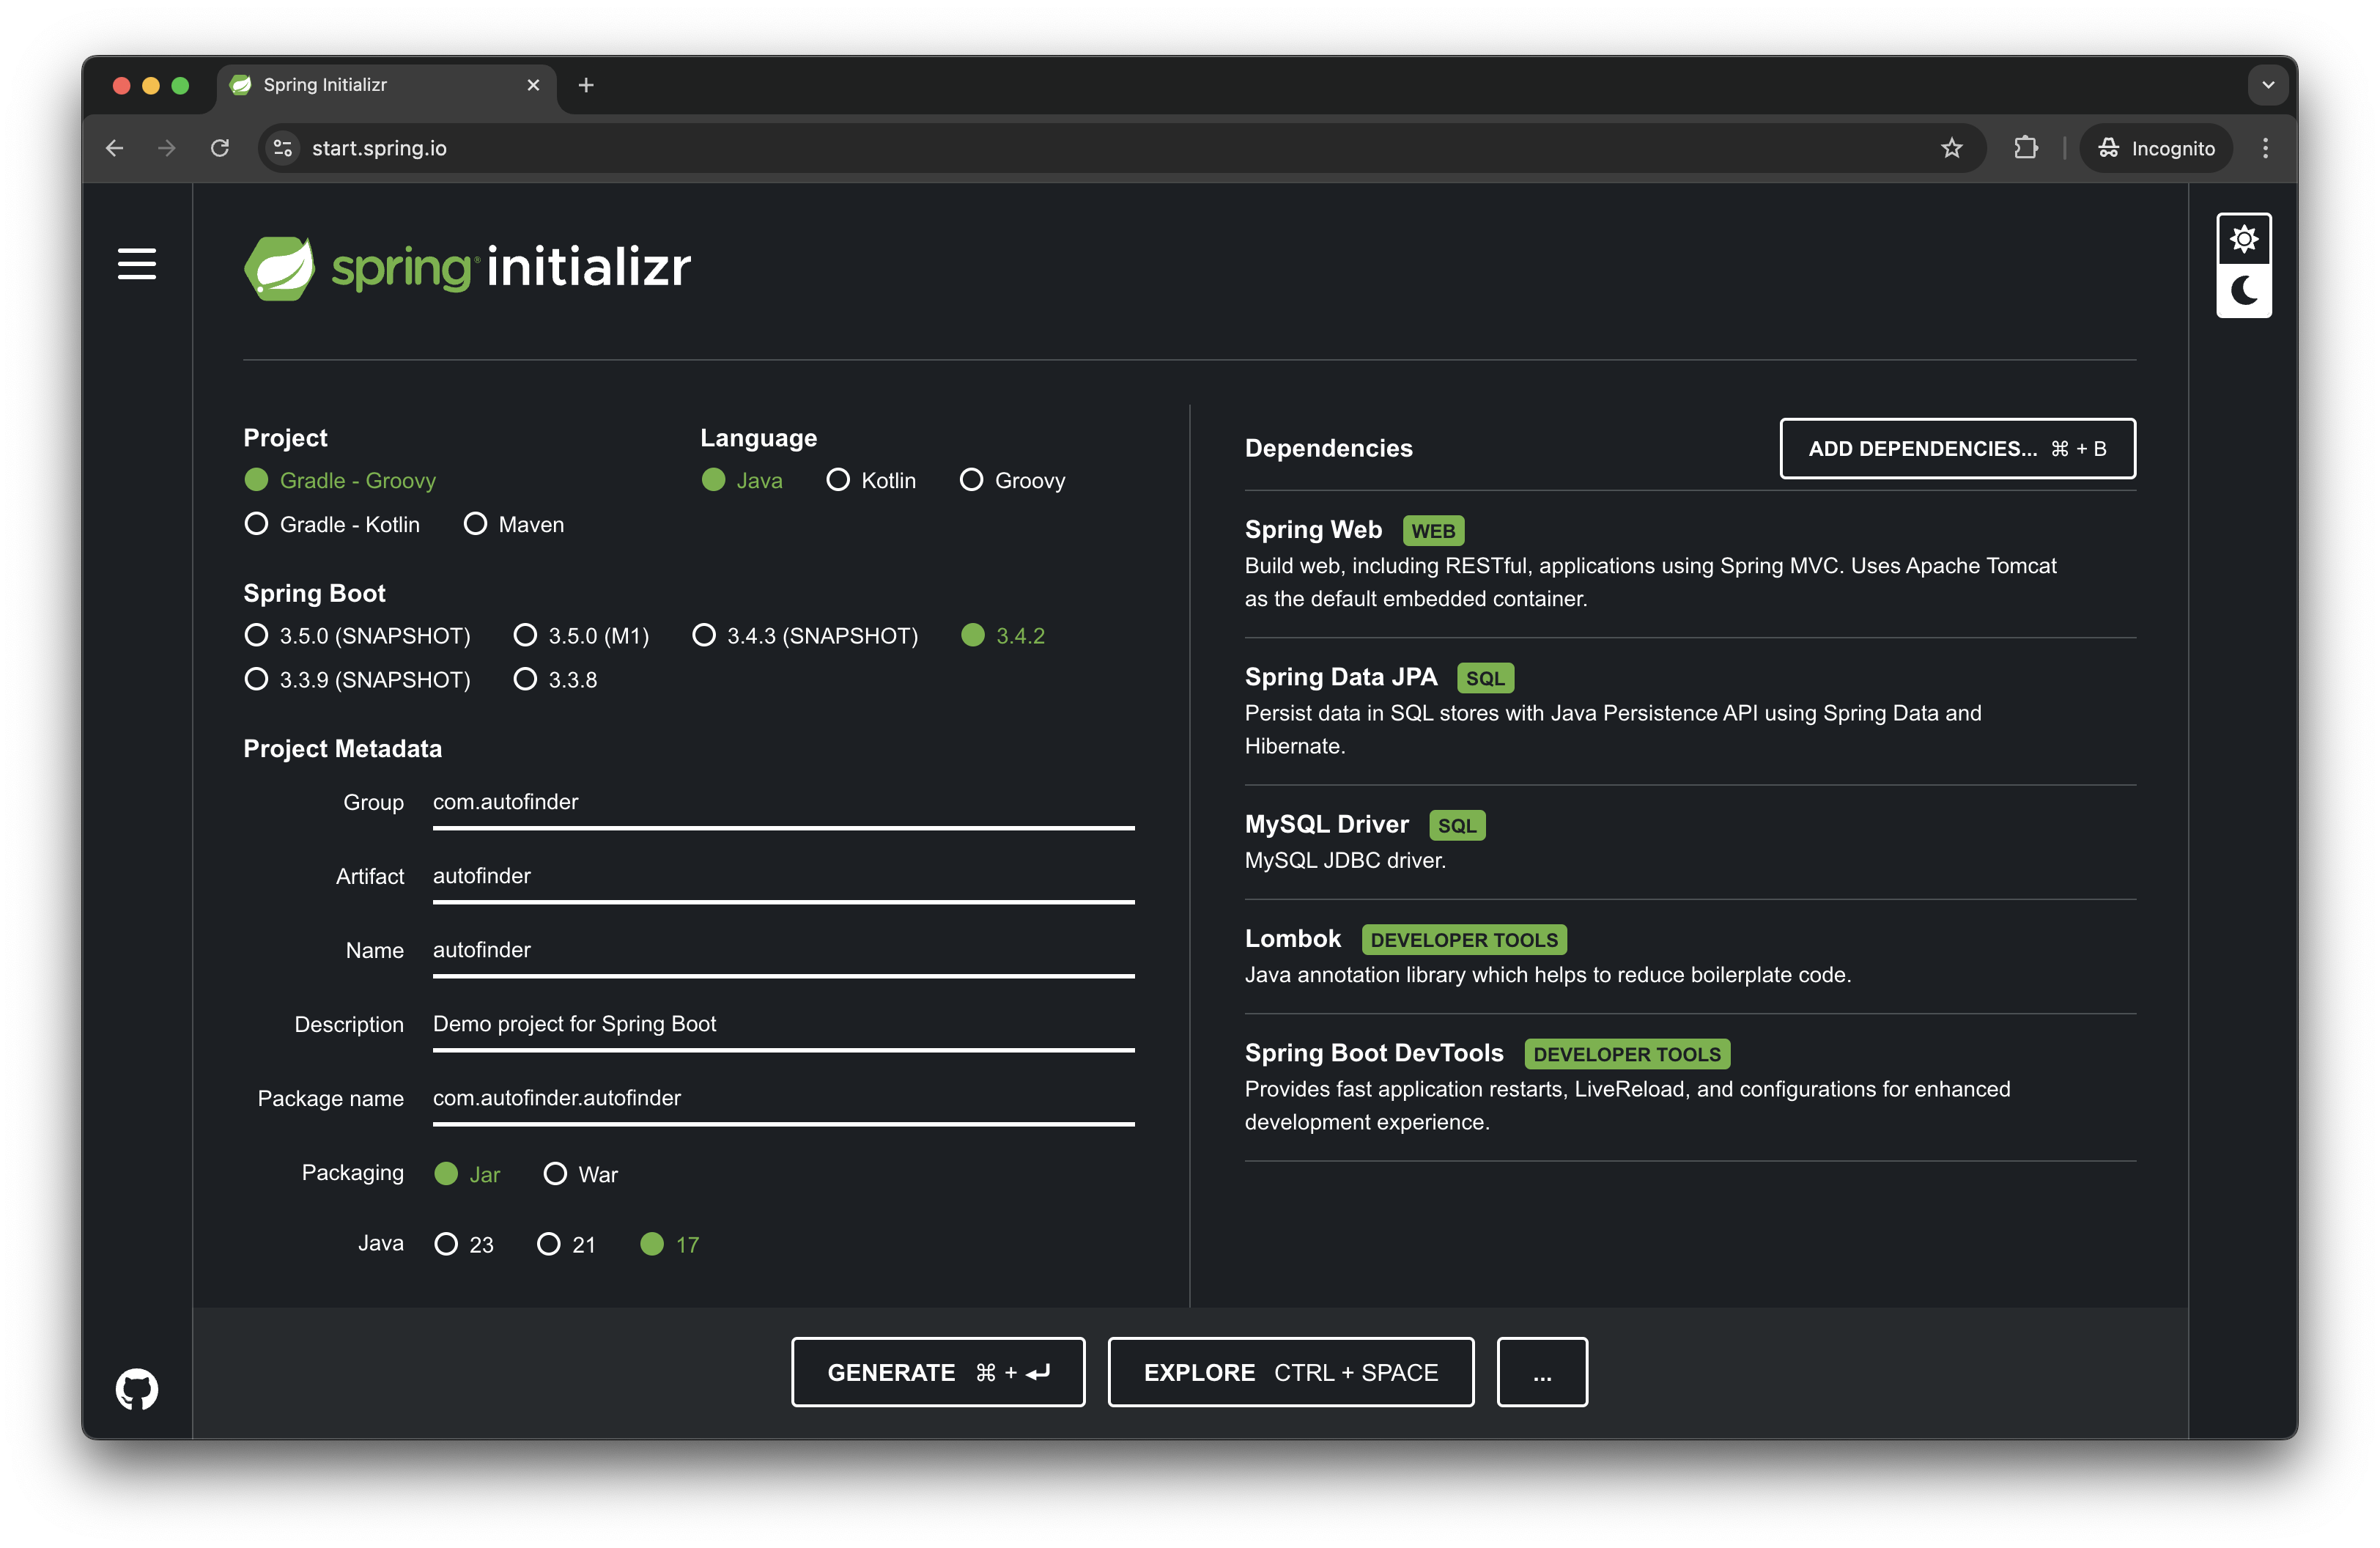Click the Artifact input field

(x=783, y=877)
